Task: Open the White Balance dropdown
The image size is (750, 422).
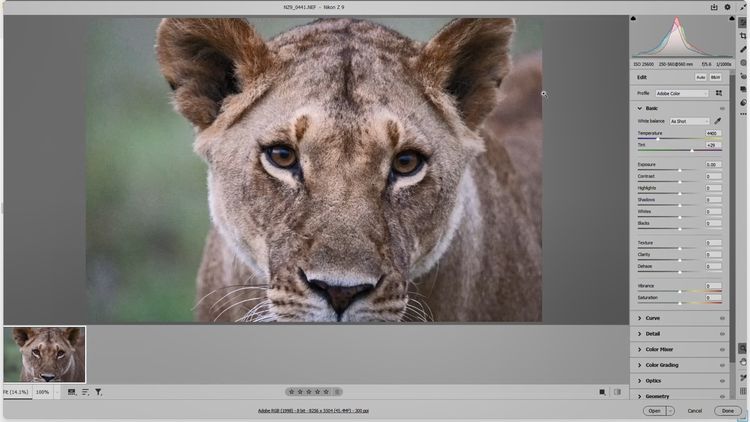Action: pos(689,121)
